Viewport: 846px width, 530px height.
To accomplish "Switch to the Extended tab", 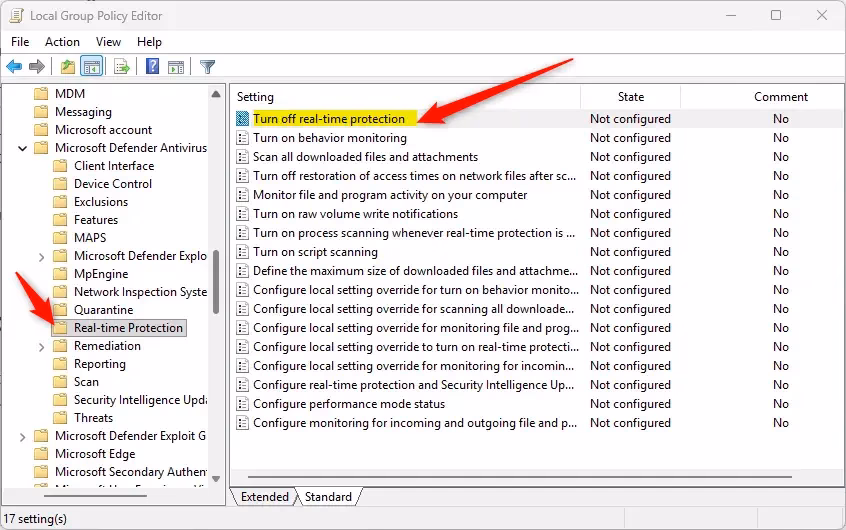I will [264, 497].
